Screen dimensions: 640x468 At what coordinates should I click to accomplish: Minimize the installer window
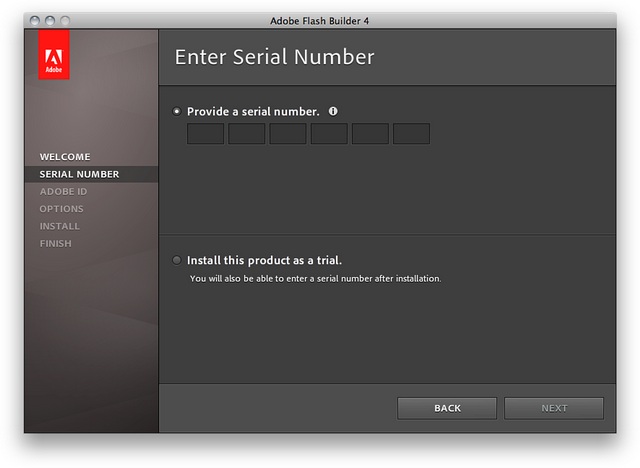50,20
